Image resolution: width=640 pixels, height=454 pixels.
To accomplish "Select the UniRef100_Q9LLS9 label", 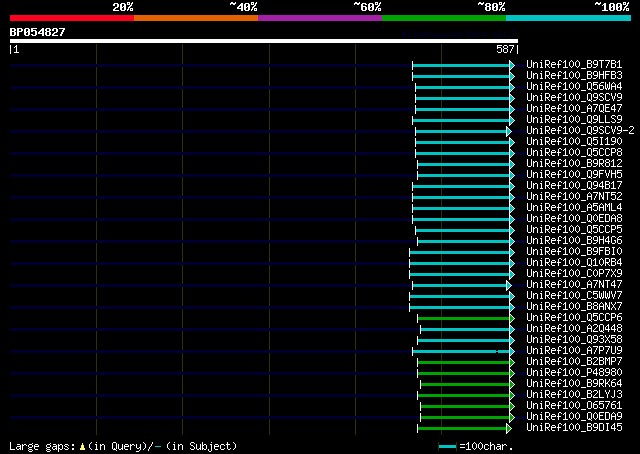I will click(574, 120).
